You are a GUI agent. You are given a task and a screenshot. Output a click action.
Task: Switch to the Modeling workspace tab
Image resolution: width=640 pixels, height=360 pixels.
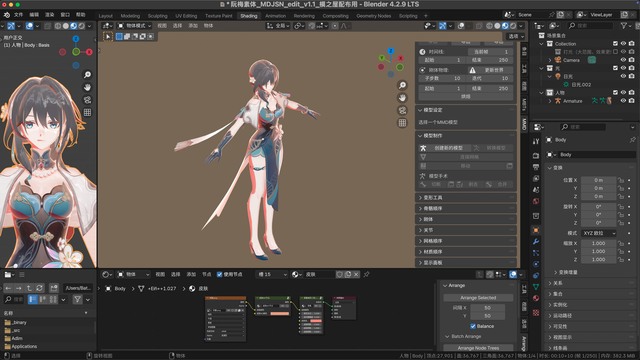coord(130,16)
